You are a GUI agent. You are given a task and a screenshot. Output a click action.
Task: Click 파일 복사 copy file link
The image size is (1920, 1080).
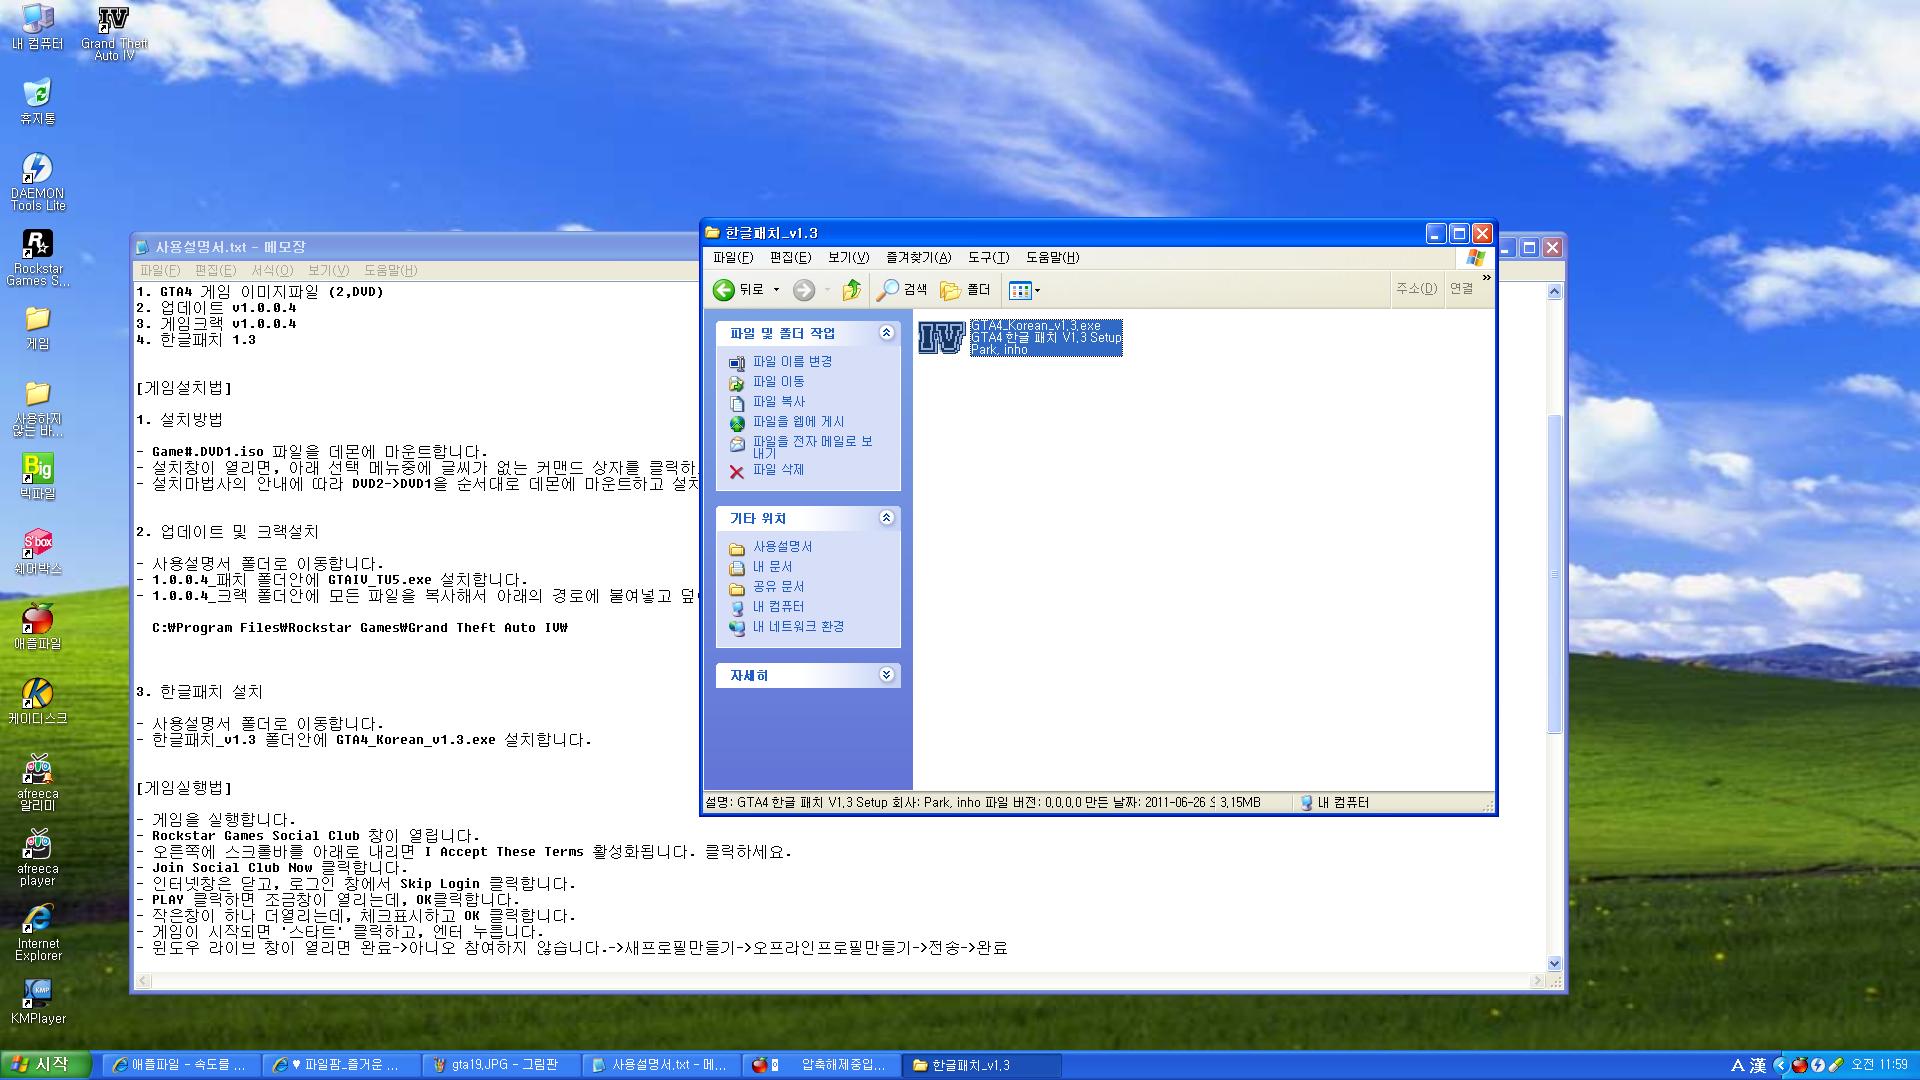click(778, 401)
